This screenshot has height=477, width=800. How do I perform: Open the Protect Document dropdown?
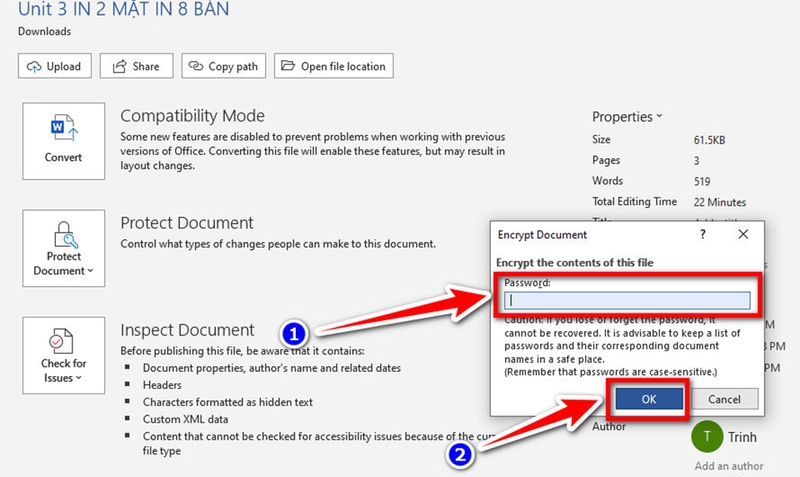64,248
